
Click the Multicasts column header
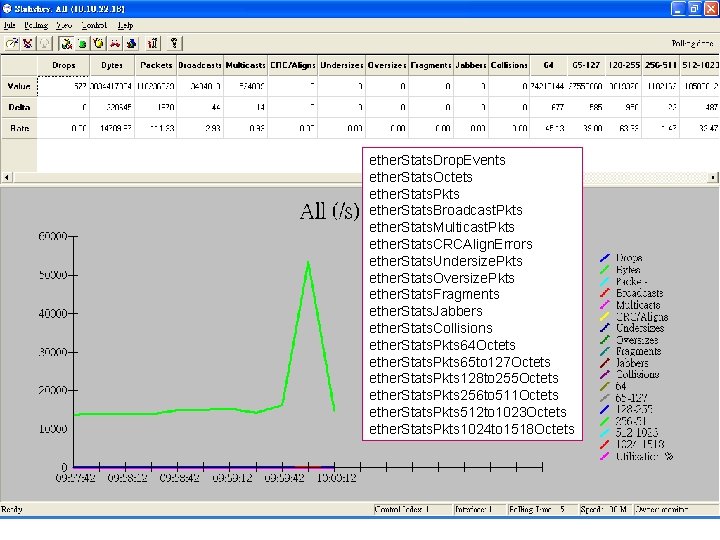pos(246,65)
